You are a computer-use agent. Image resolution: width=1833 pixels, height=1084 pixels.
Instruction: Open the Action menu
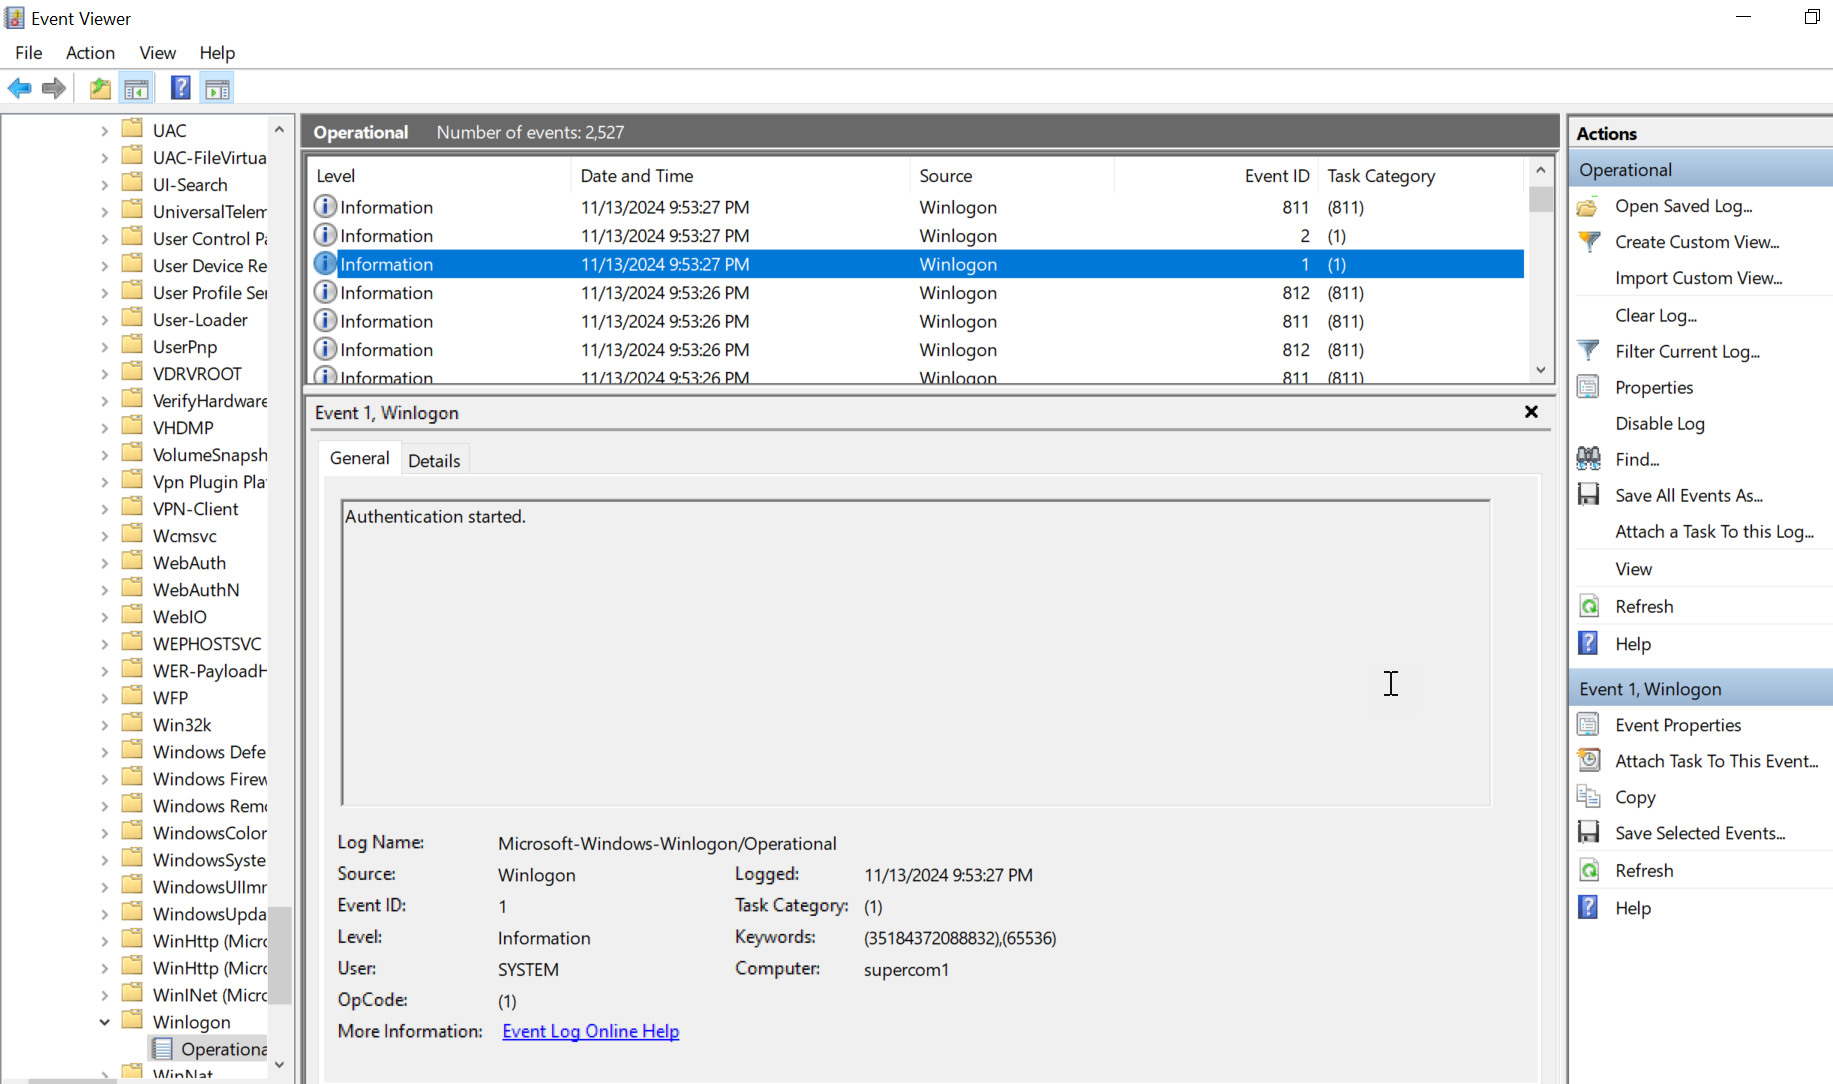pos(90,53)
